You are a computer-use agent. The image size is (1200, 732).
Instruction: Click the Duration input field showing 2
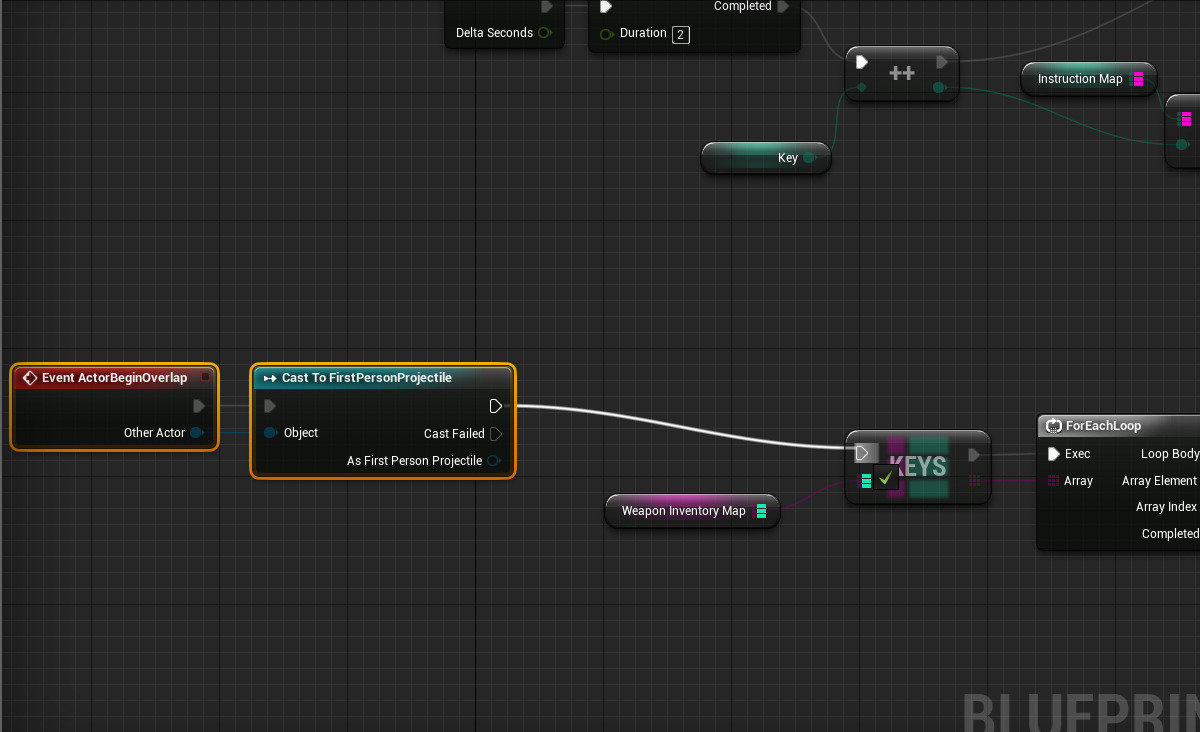tap(682, 33)
